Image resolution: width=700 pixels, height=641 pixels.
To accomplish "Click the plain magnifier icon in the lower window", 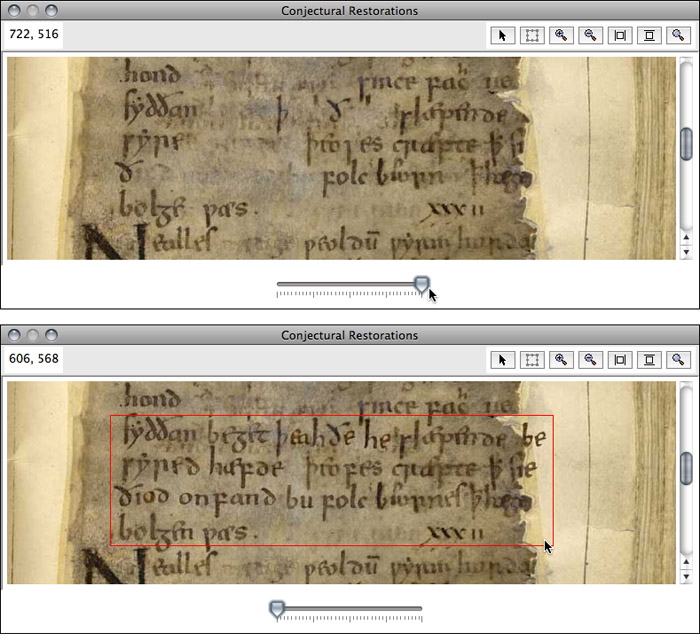I will 679,360.
